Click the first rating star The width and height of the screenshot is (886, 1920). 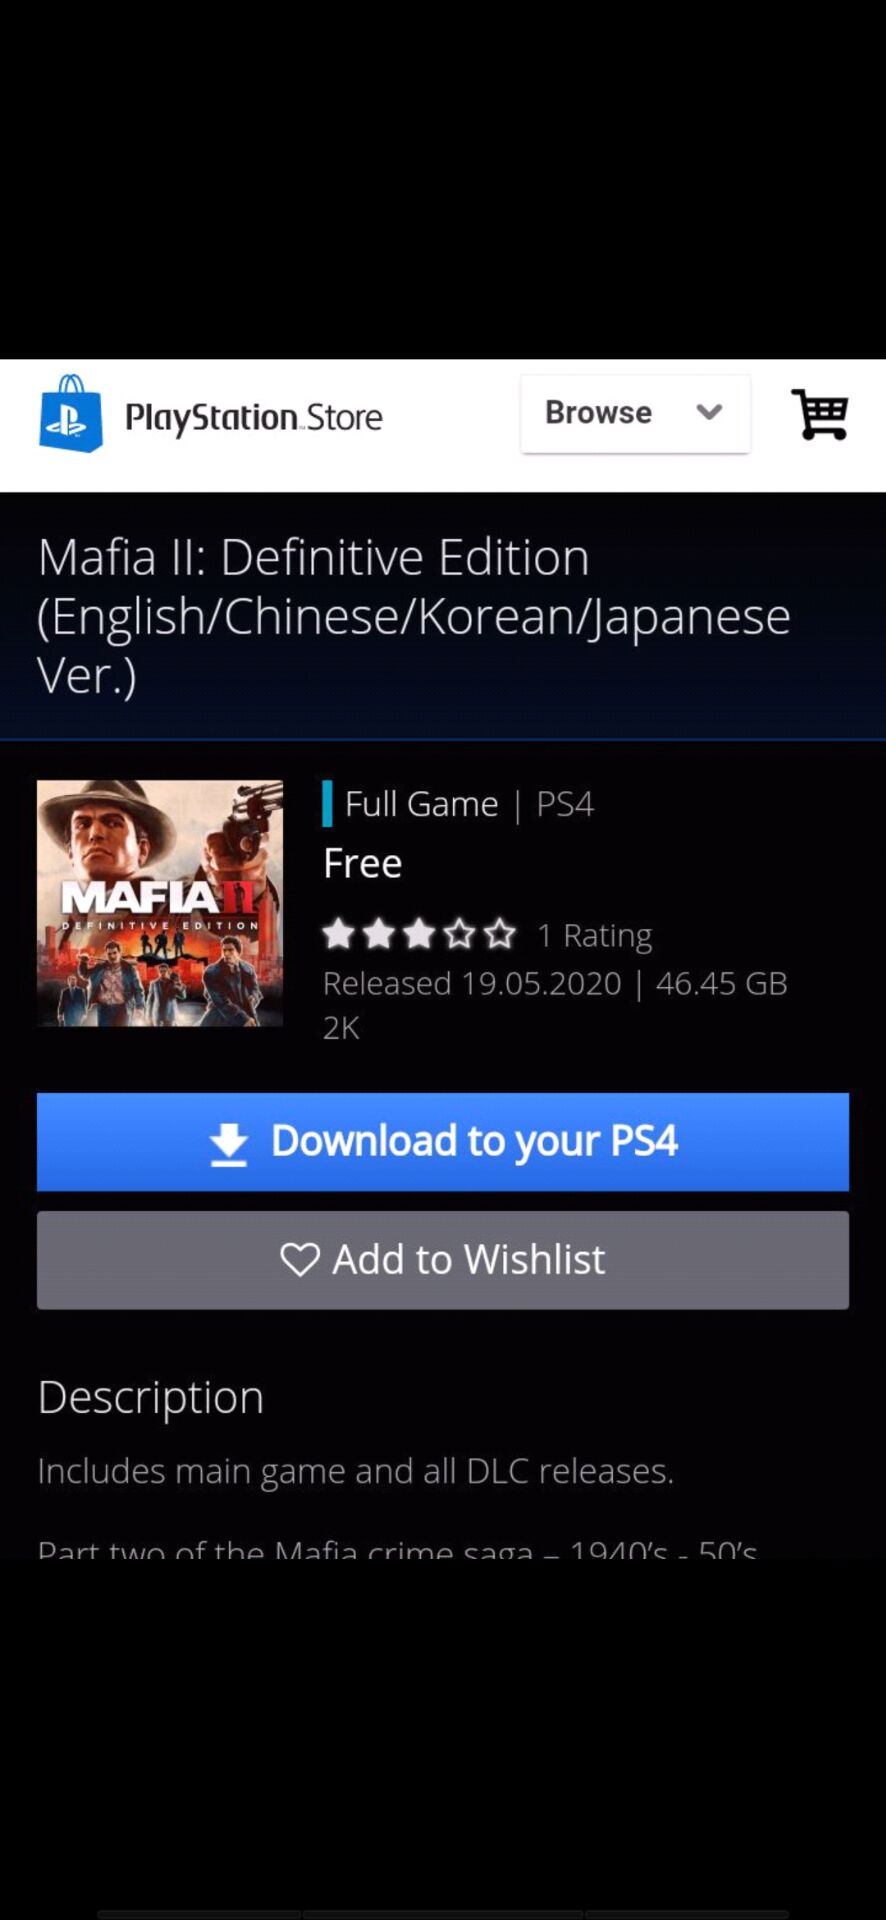(339, 934)
